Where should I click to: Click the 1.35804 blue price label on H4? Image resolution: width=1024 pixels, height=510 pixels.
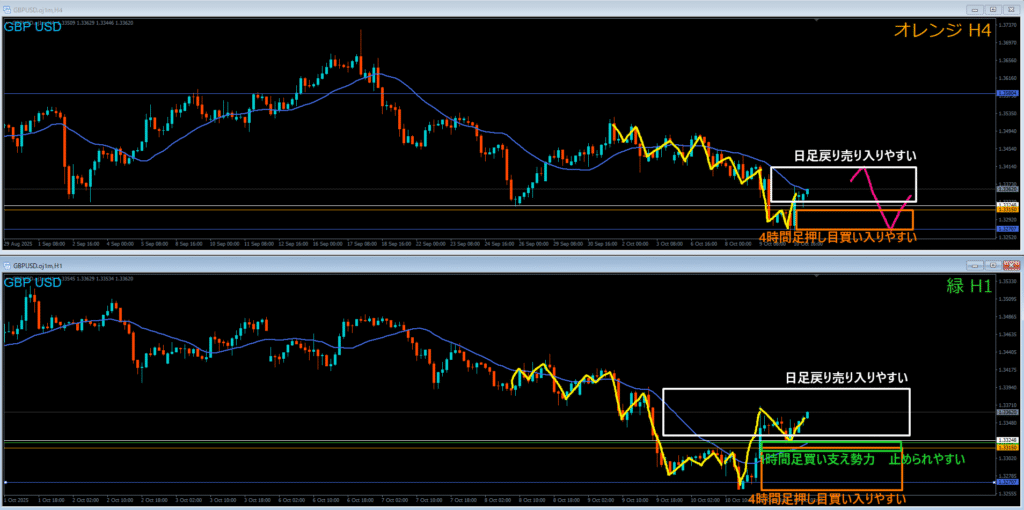(x=1008, y=93)
